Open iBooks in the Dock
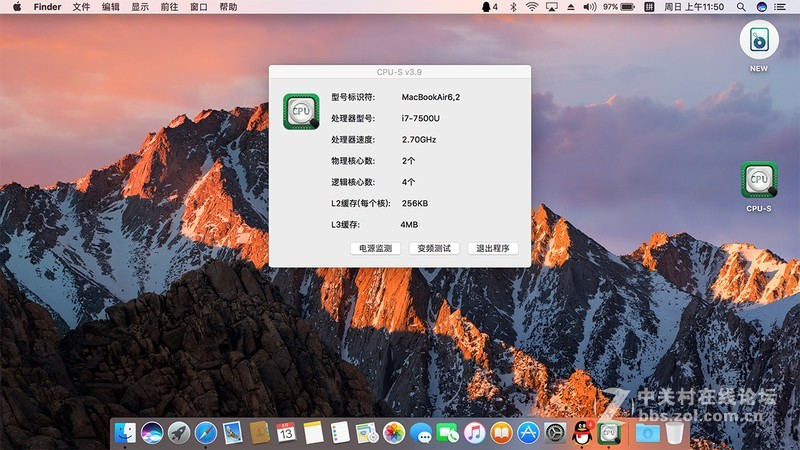This screenshot has width=800, height=450. [x=502, y=433]
